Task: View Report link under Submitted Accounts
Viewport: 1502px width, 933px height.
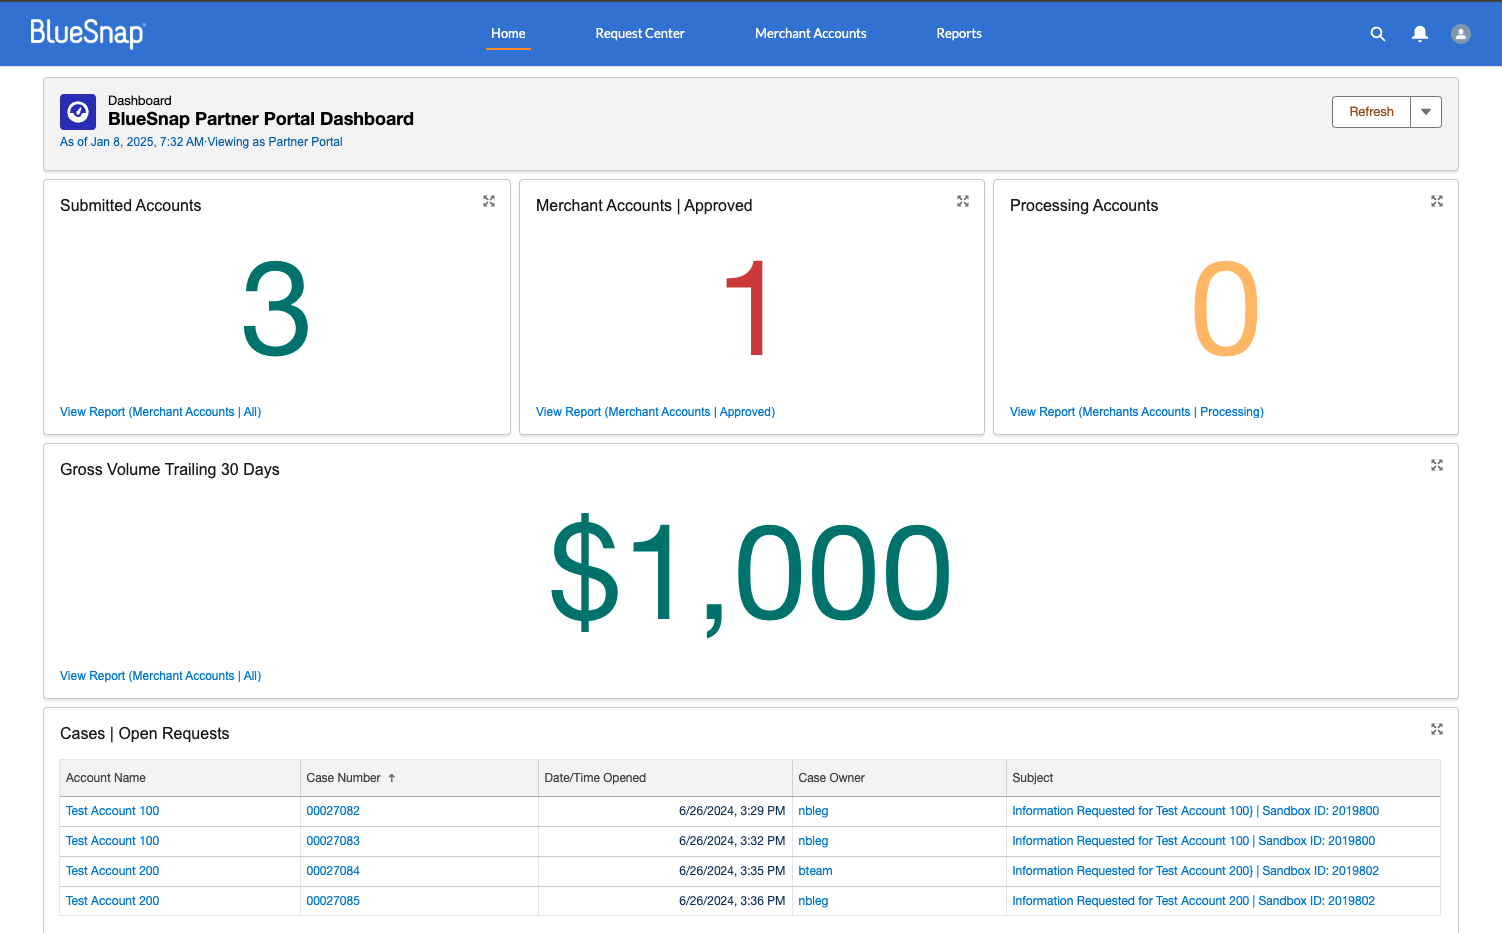Action: 160,412
